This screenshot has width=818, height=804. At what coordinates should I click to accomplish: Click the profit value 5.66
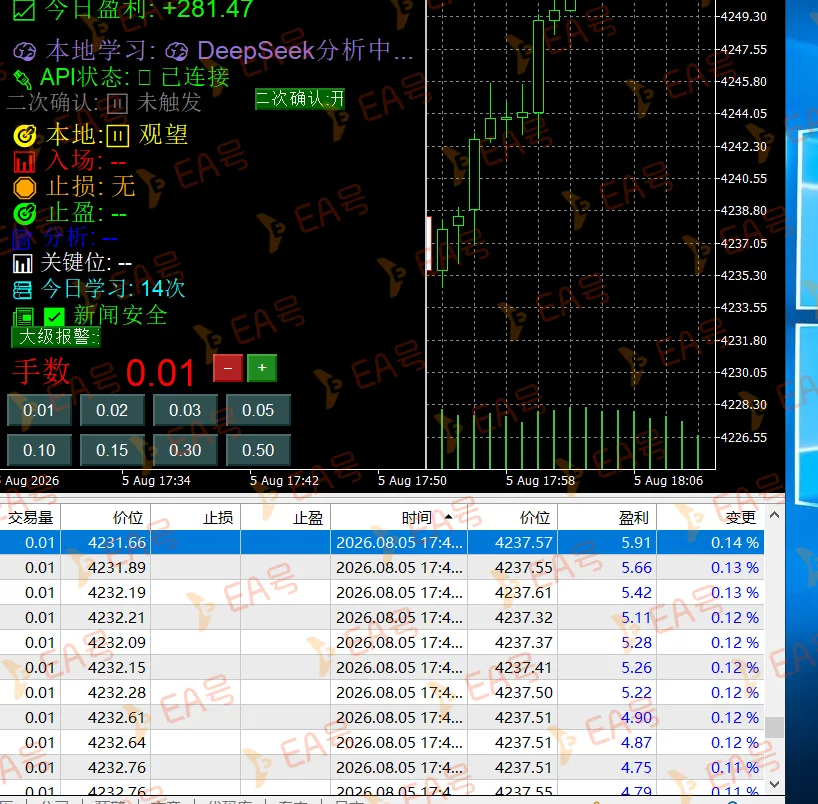636,567
